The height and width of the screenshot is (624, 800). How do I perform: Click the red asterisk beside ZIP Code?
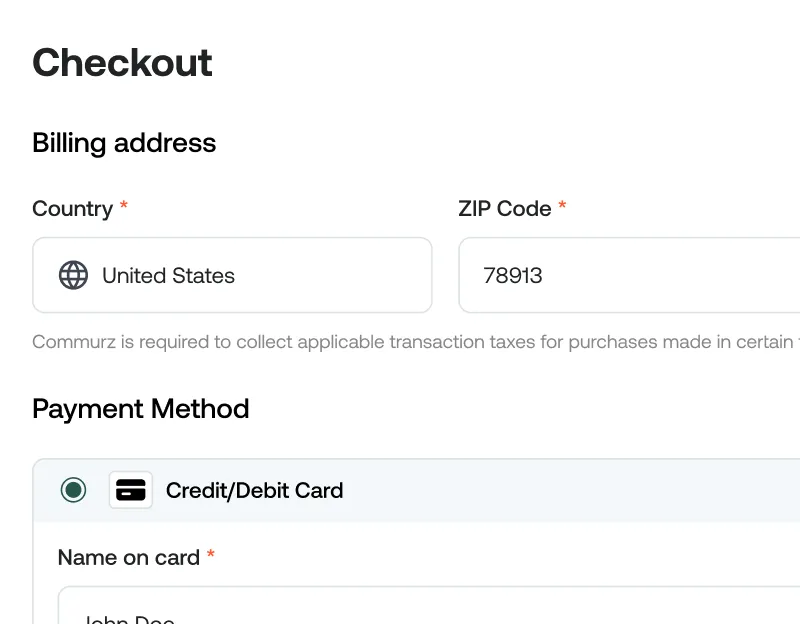(x=562, y=207)
